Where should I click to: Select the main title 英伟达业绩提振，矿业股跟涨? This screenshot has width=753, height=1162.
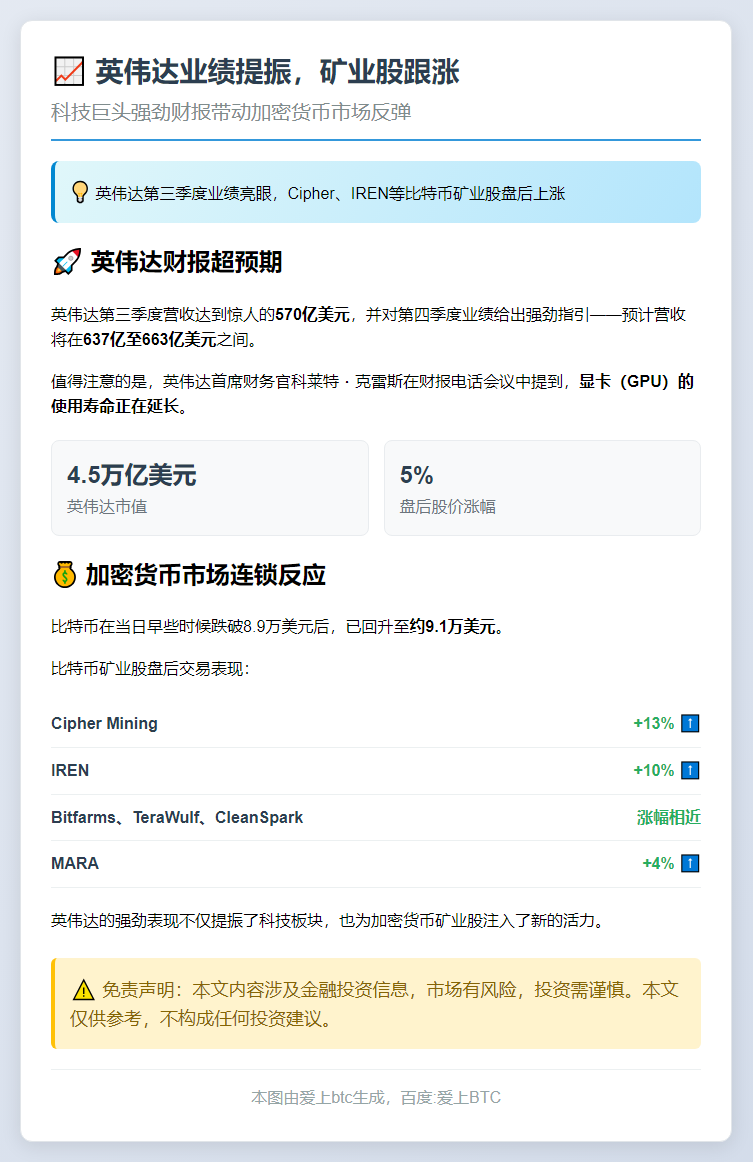[x=277, y=72]
